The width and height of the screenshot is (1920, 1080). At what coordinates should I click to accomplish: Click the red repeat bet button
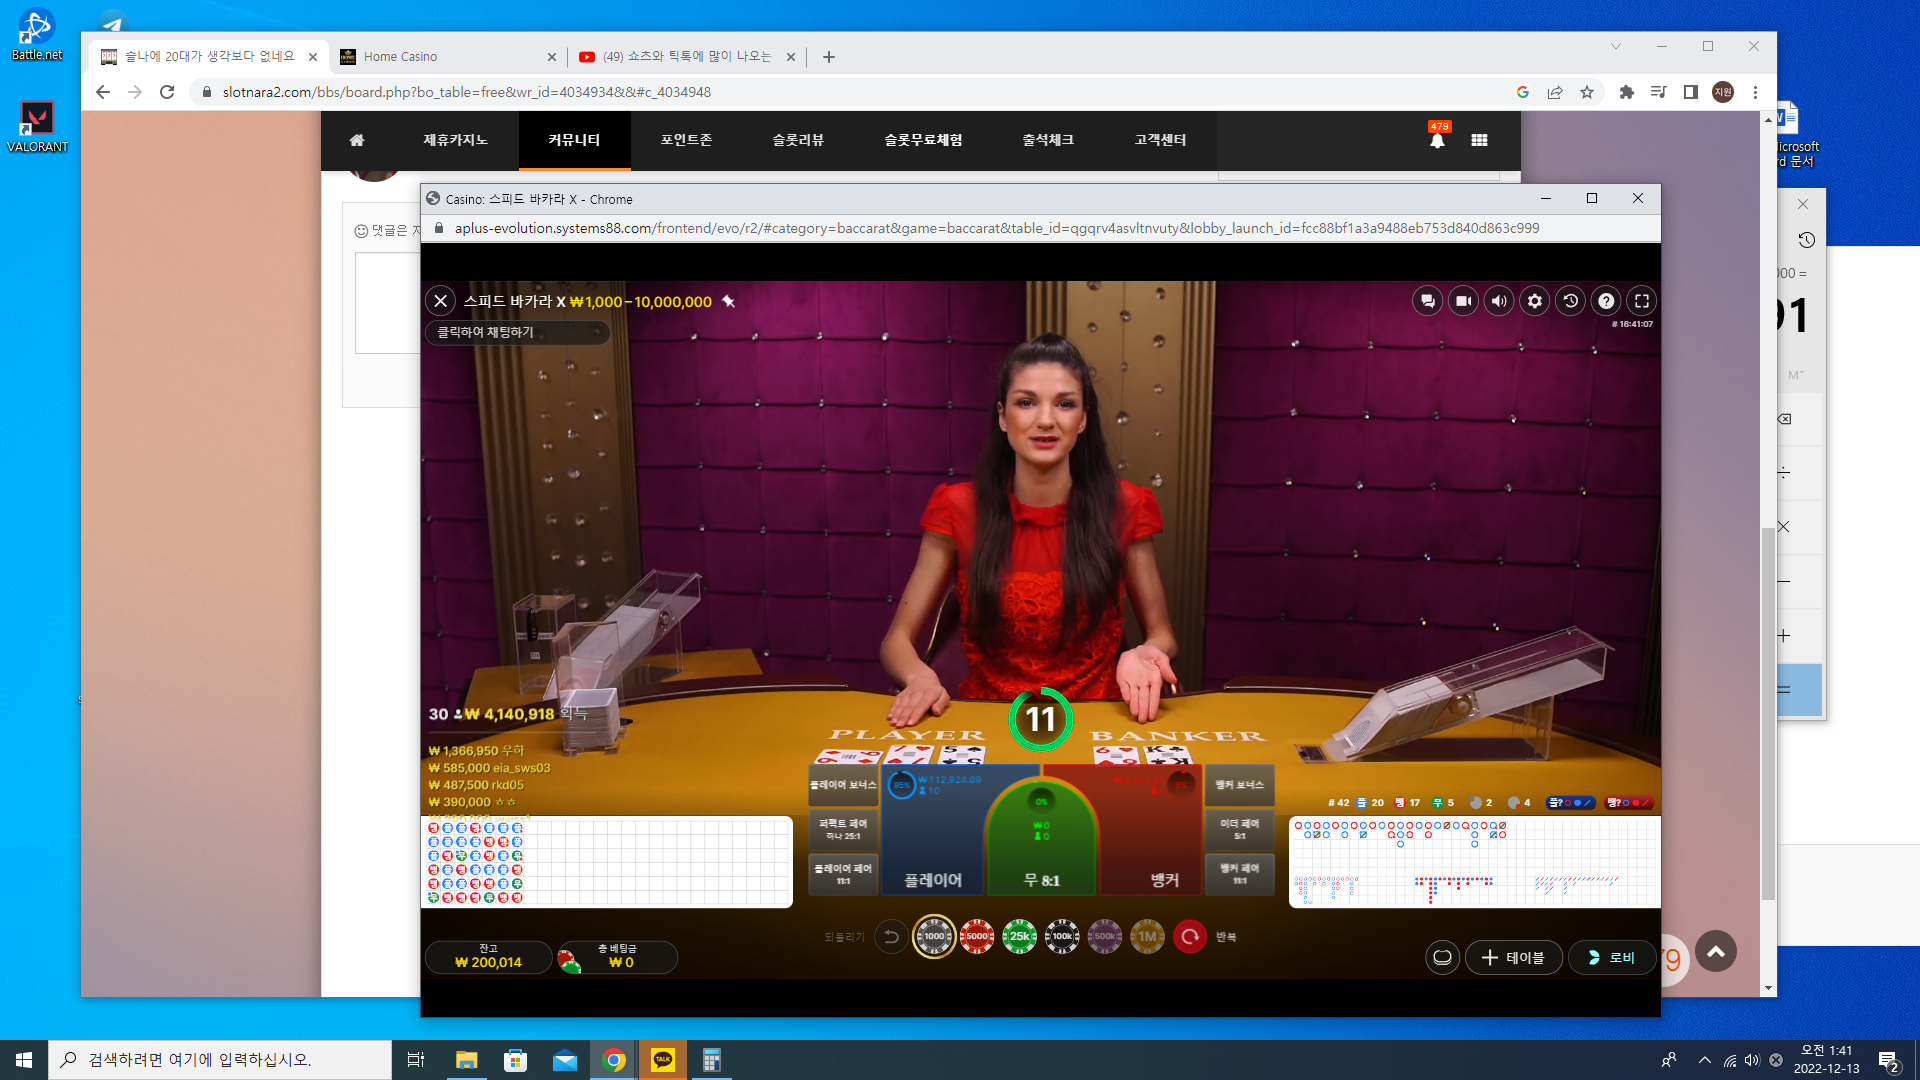[x=1190, y=937]
